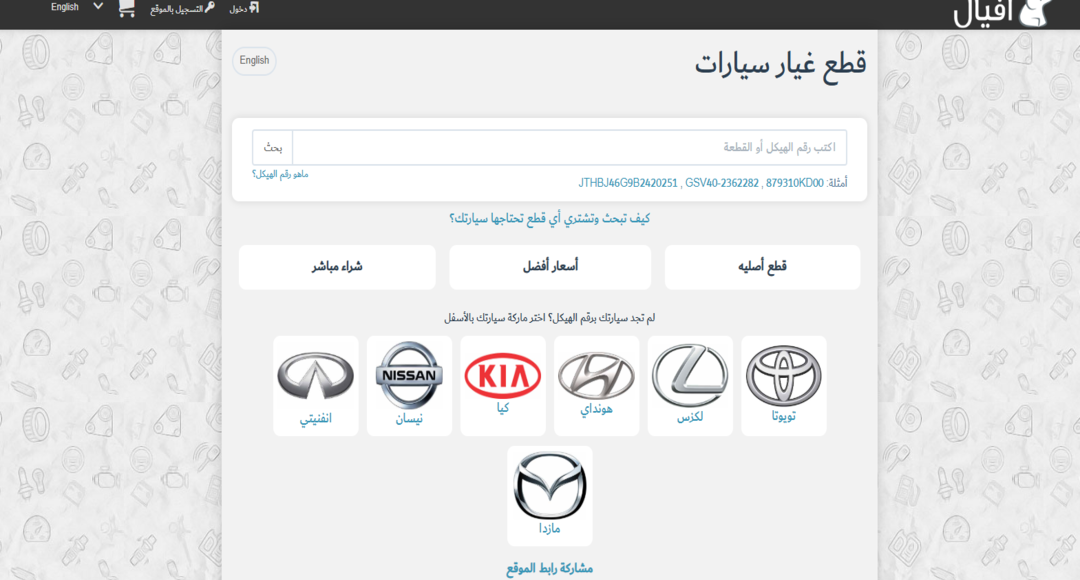
Task: Focus the chassis or part number field
Action: [x=570, y=147]
